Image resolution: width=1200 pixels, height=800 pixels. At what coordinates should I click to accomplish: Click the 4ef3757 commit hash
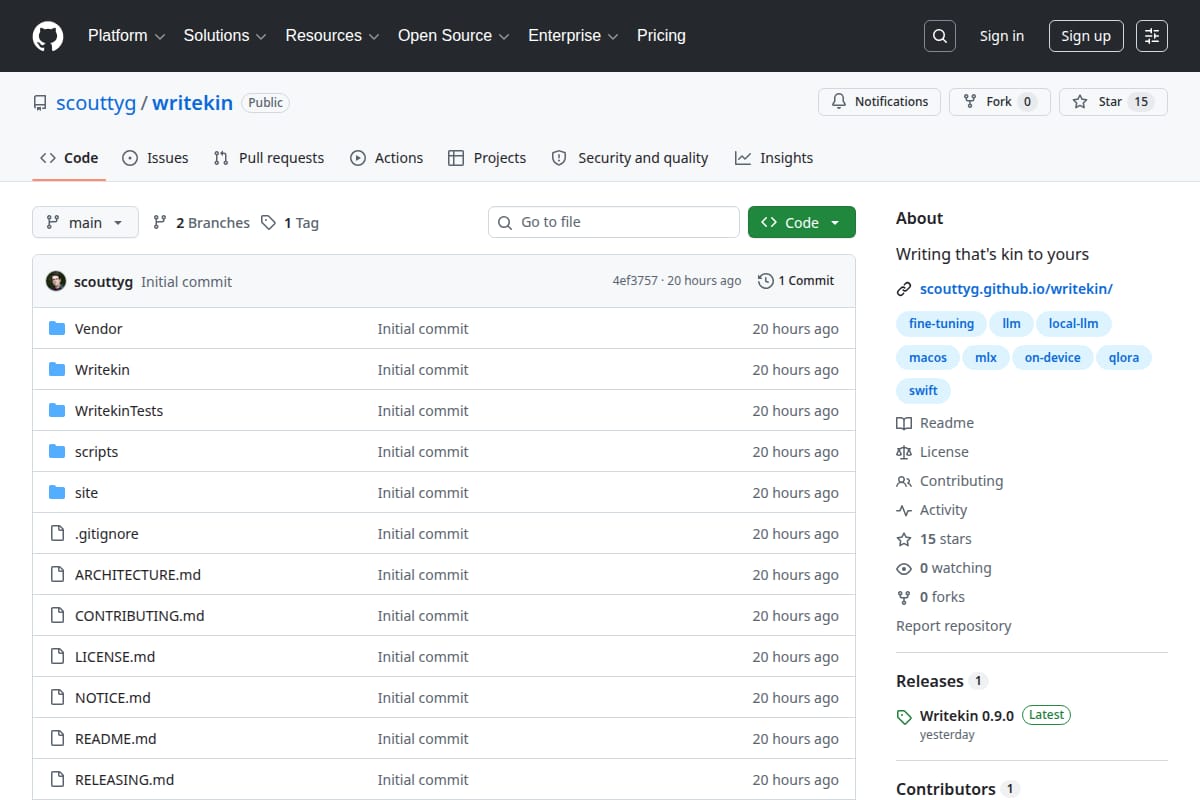coord(635,281)
